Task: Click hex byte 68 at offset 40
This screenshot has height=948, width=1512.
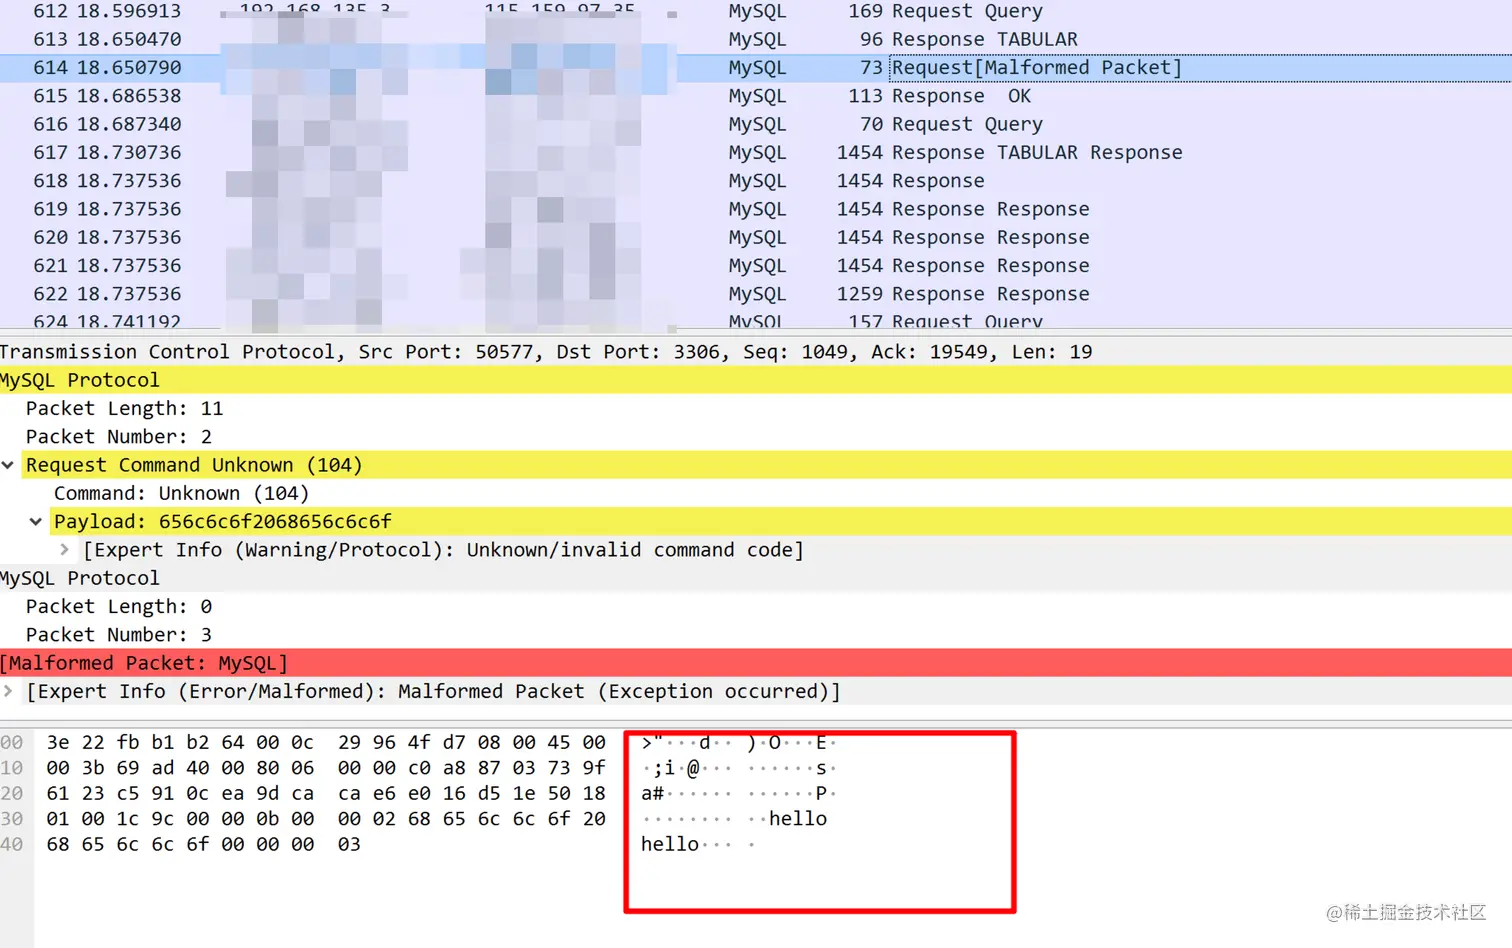Action: tap(58, 844)
